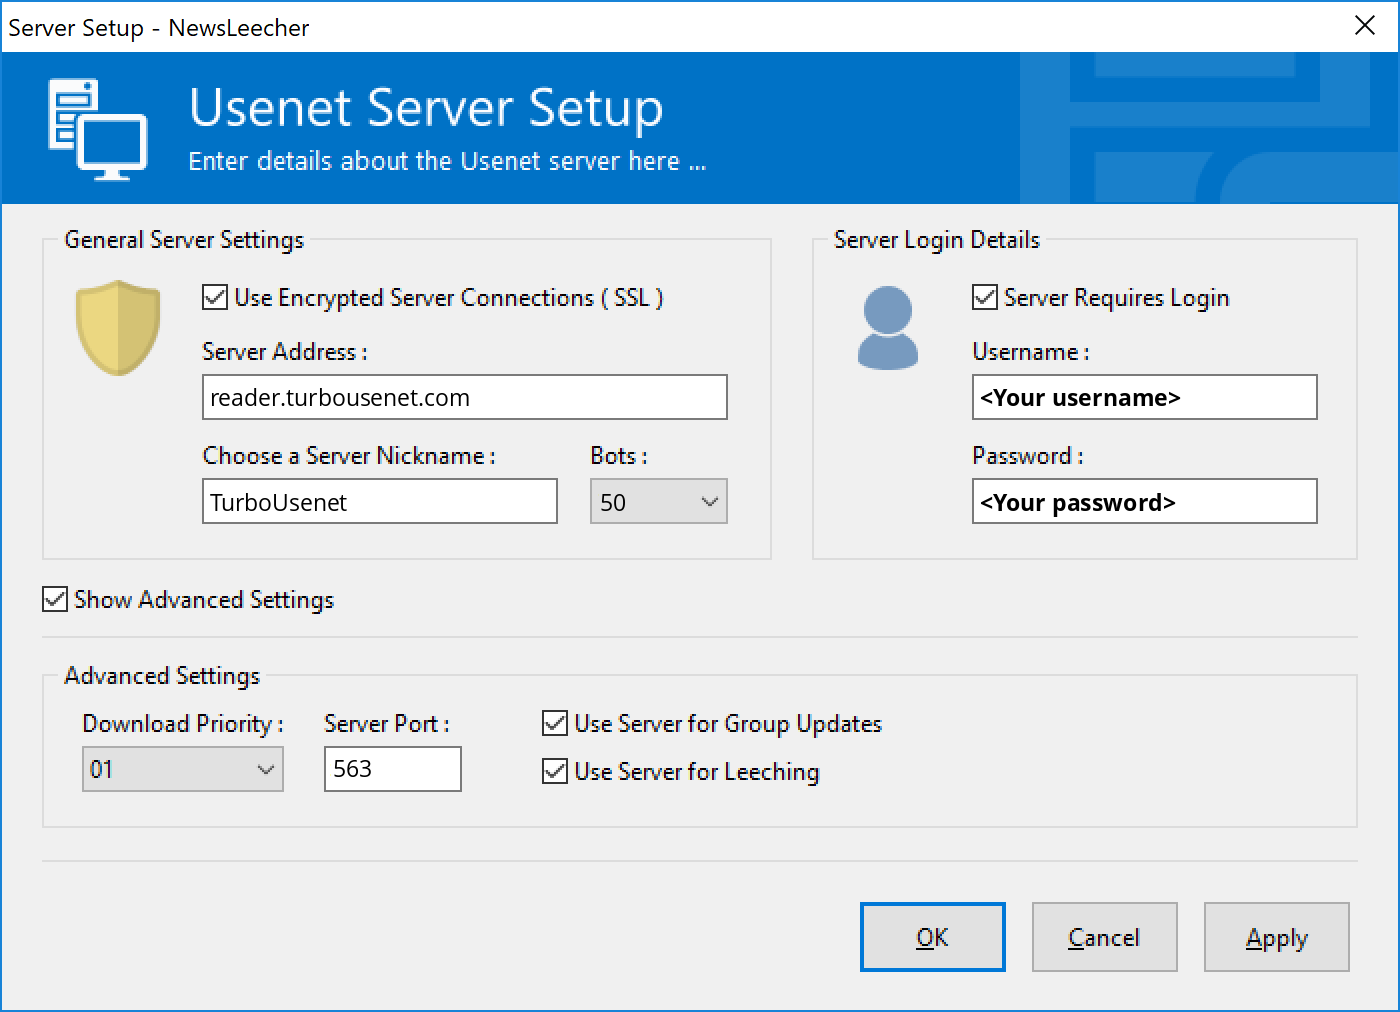Click the 'Username :' label
The width and height of the screenshot is (1400, 1012).
coord(1031,352)
